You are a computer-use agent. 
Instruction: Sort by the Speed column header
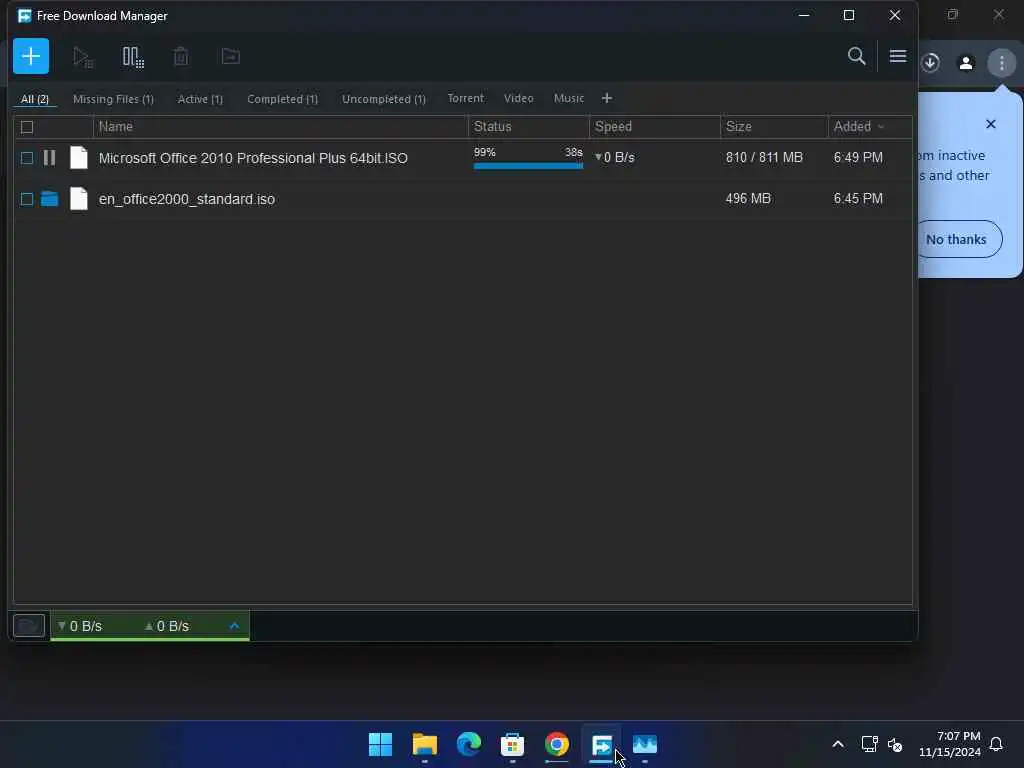click(x=654, y=127)
